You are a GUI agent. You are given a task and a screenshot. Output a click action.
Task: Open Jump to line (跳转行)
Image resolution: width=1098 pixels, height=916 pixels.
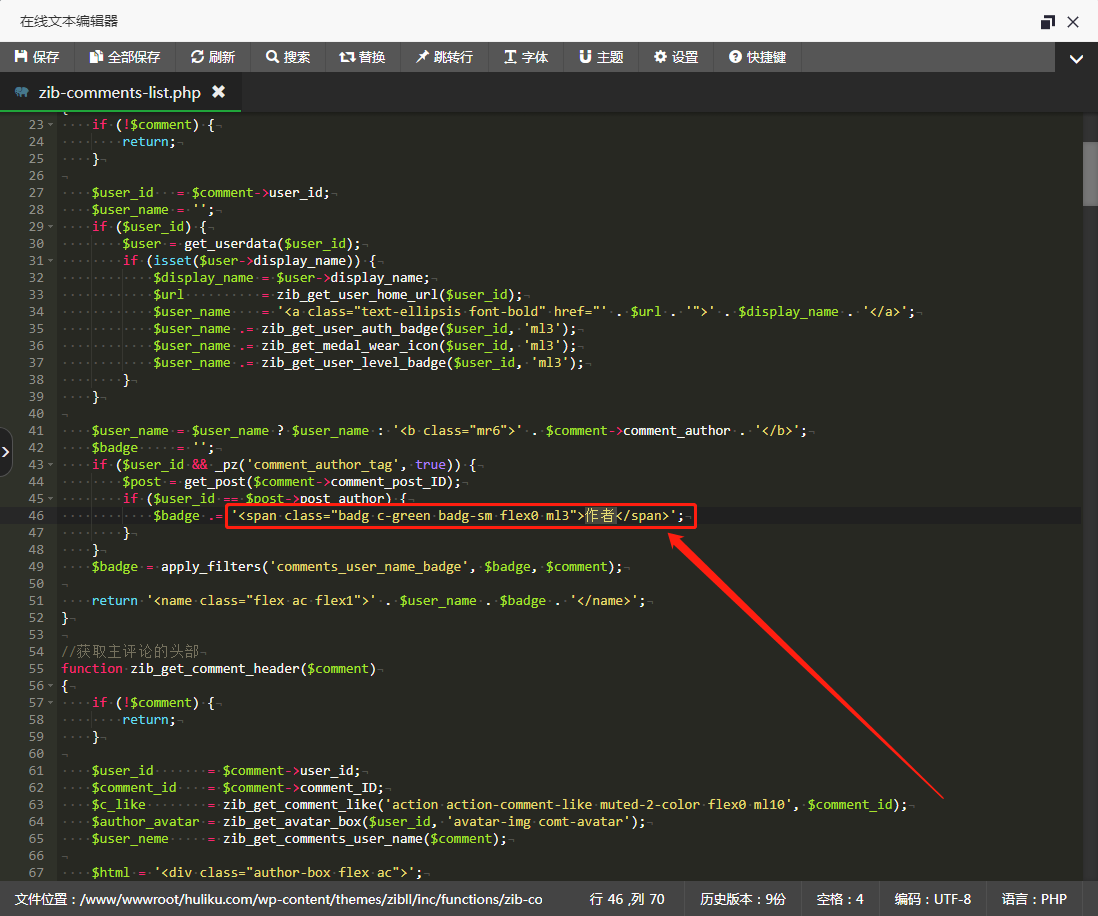click(444, 57)
